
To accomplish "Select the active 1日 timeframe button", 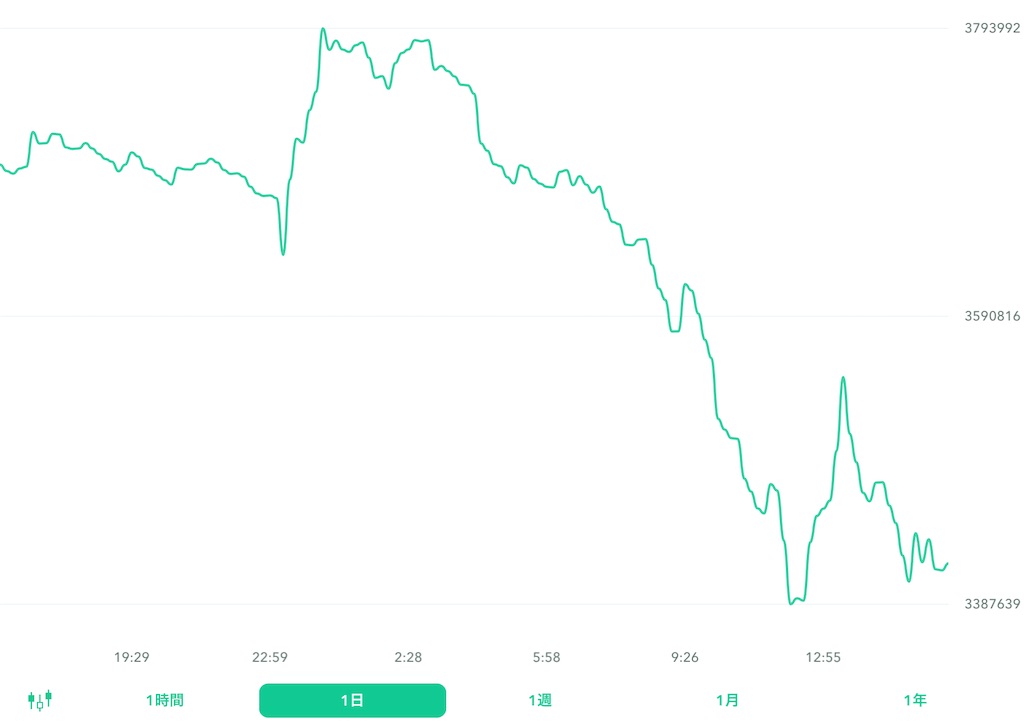I will (352, 700).
